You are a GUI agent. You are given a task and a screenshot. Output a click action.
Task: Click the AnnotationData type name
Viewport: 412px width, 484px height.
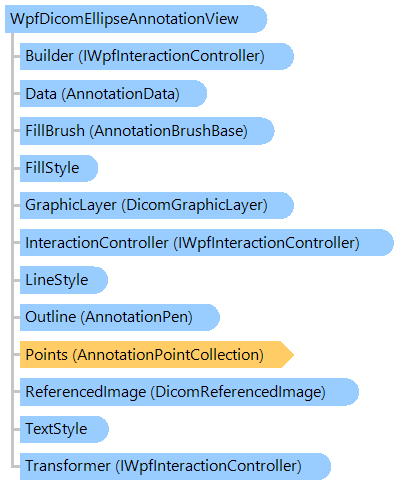[x=121, y=94]
